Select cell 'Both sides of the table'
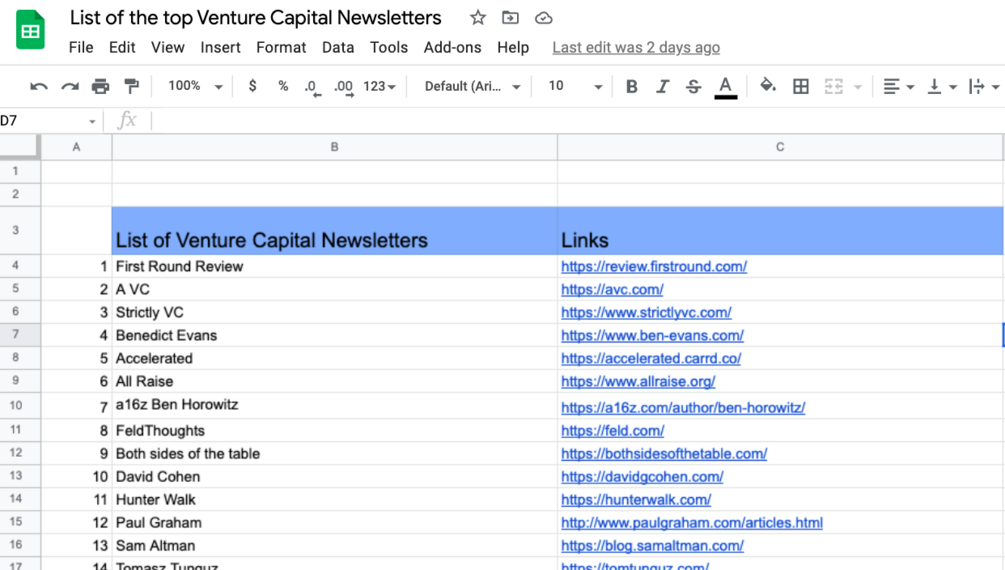Screen dimensions: 1005x570 pyautogui.click(x=335, y=454)
